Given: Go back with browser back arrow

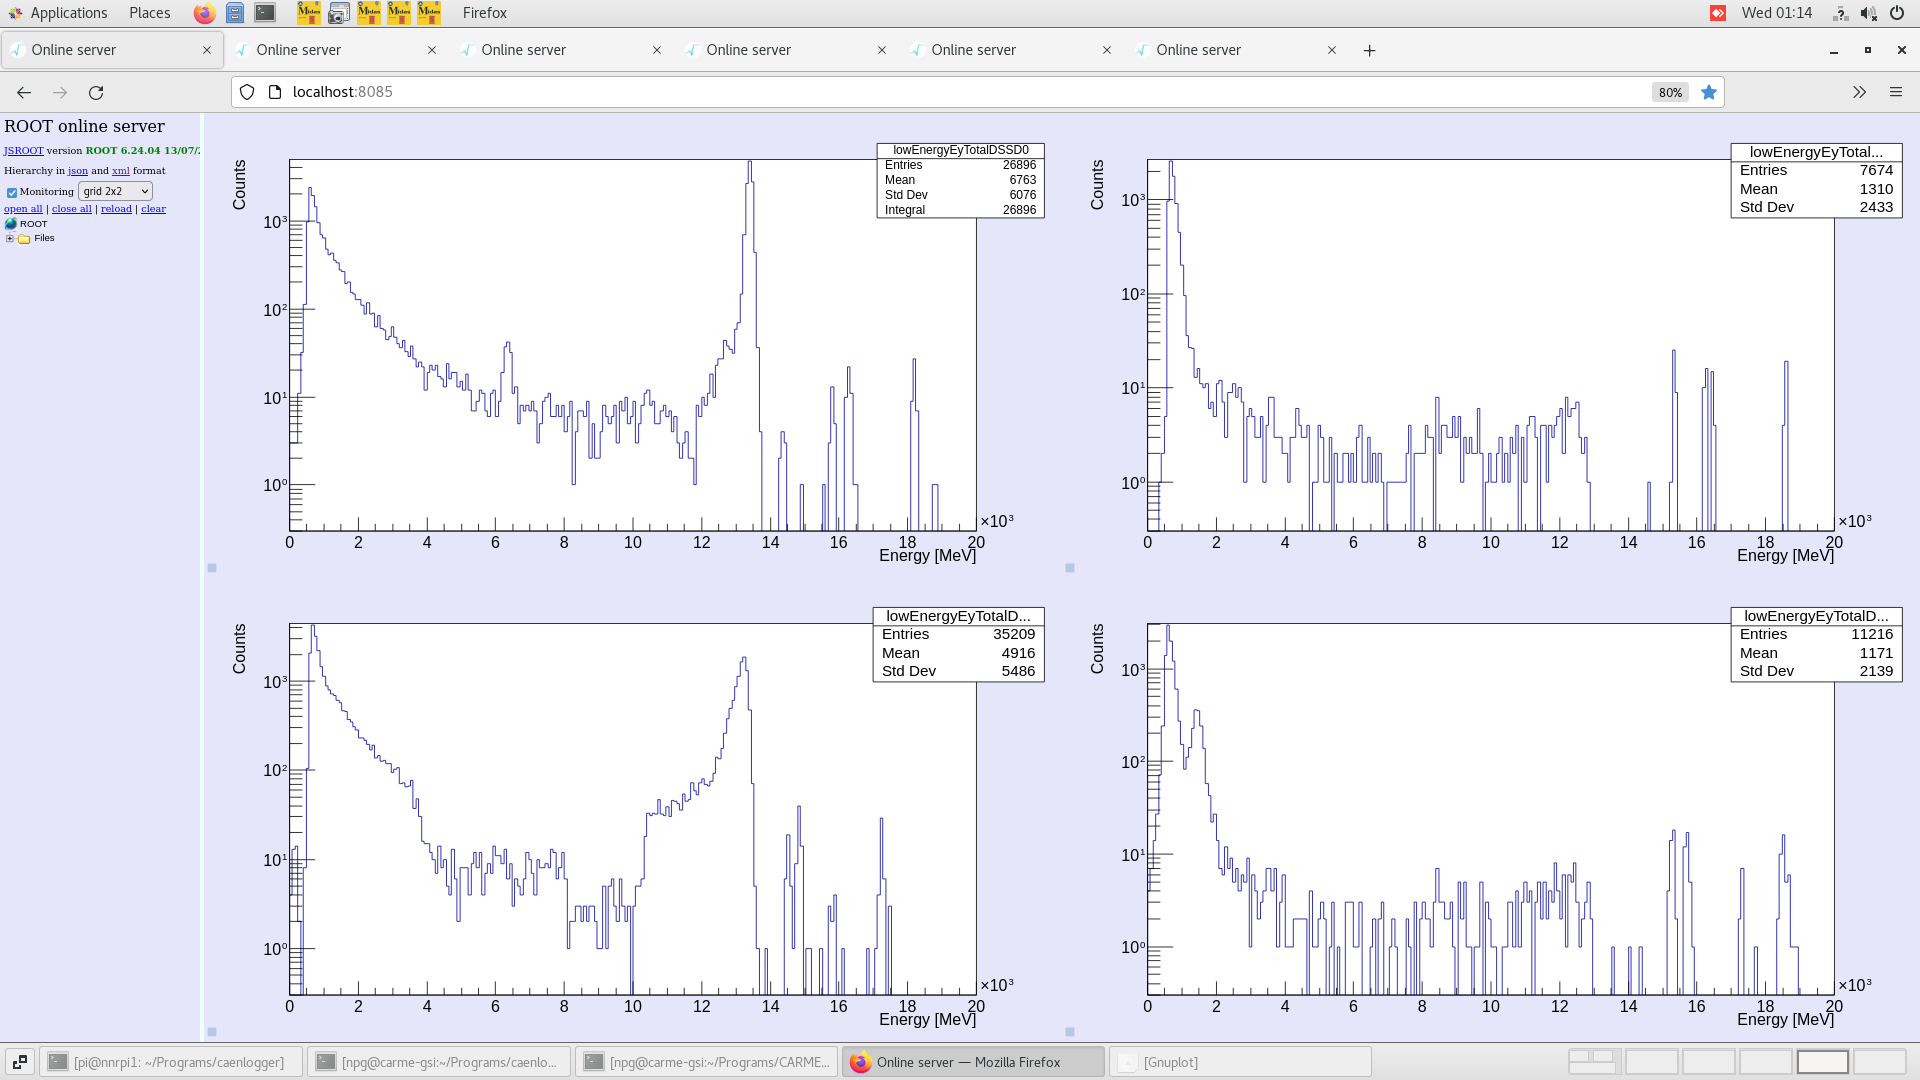Looking at the screenshot, I should [24, 92].
